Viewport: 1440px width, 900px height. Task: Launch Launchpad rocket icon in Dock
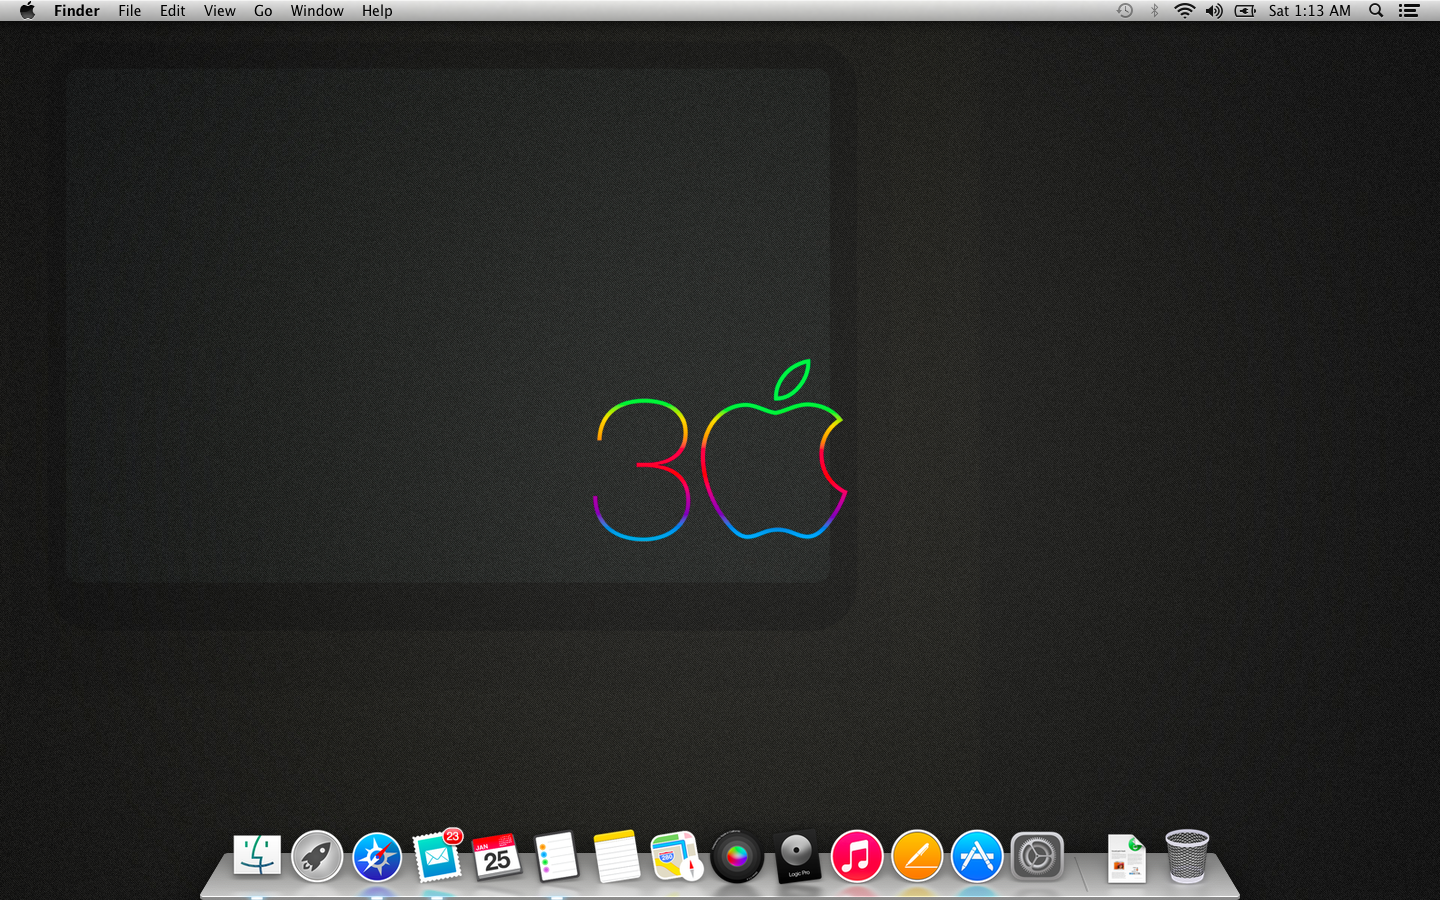point(317,857)
